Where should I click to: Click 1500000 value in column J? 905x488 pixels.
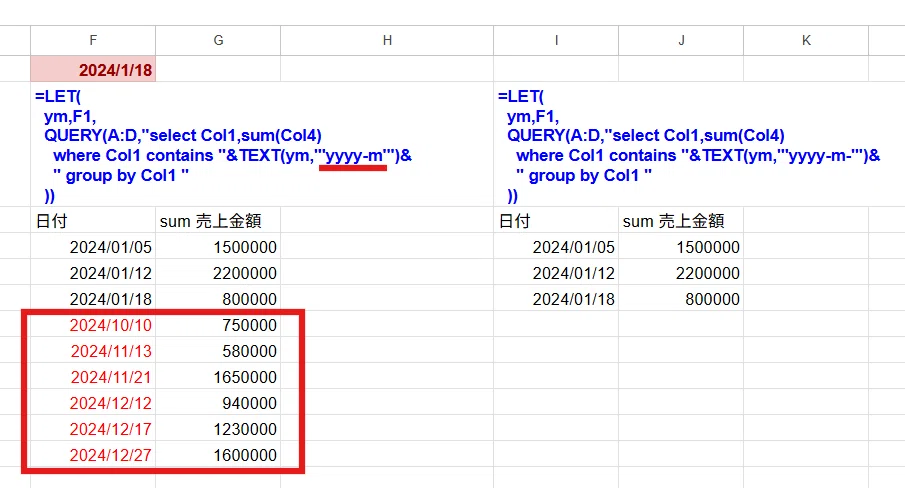[681, 247]
